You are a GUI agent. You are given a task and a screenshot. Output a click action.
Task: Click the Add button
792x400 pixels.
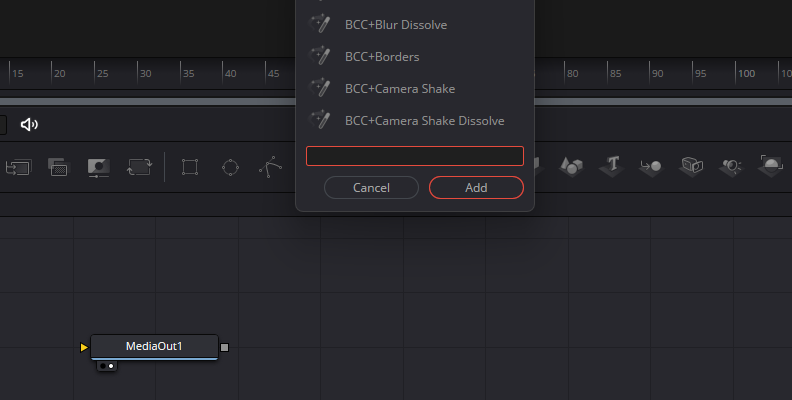(x=476, y=187)
